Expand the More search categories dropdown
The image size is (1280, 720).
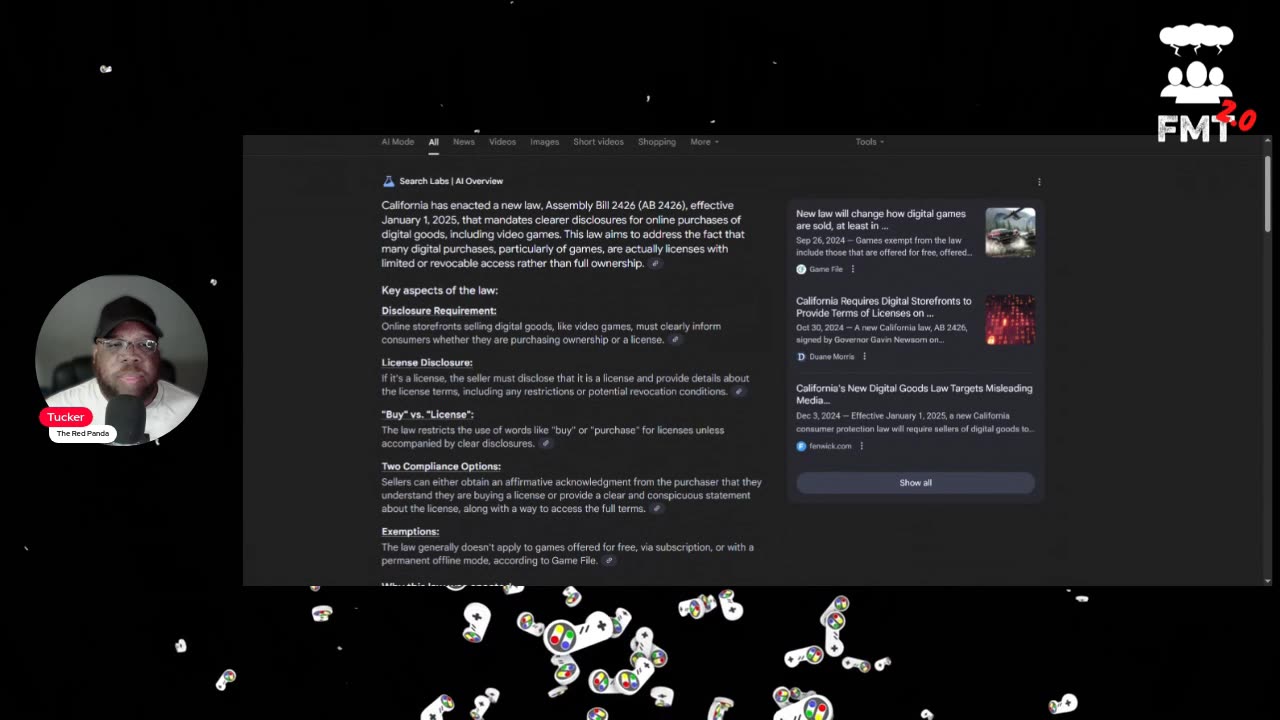coord(704,142)
